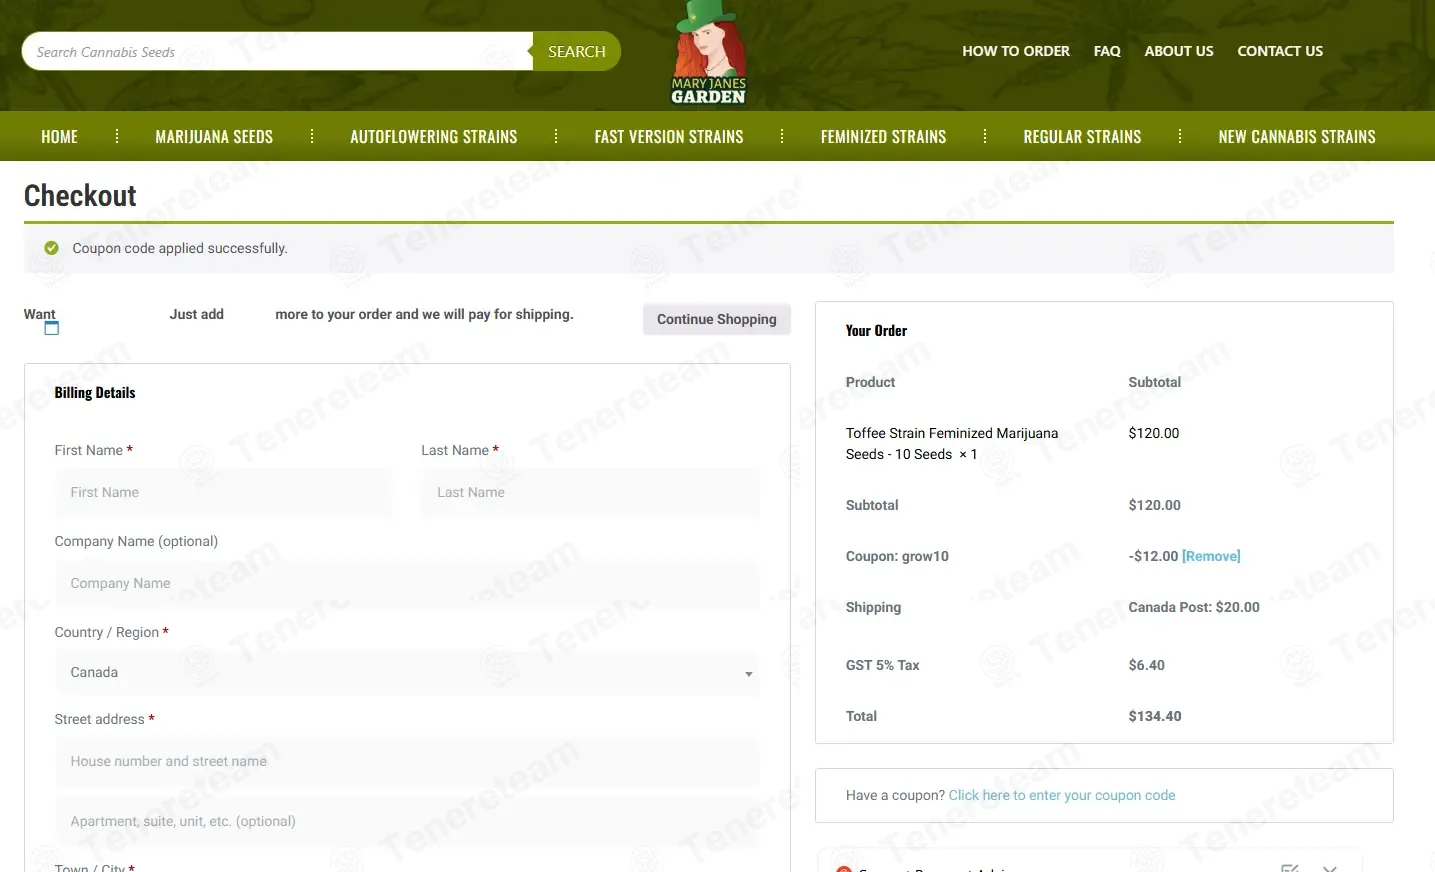Open the About Us link
Image resolution: width=1435 pixels, height=872 pixels.
[x=1179, y=51]
